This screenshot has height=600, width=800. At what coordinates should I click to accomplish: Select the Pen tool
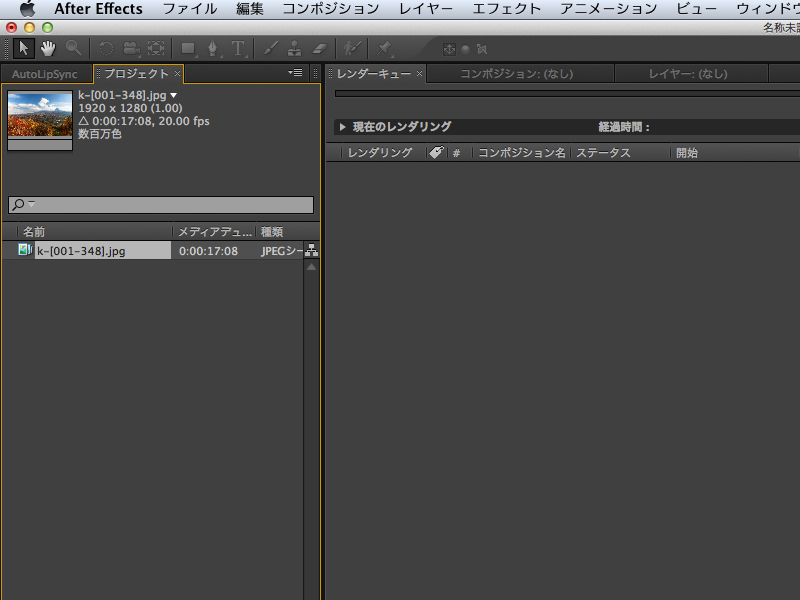pyautogui.click(x=213, y=48)
